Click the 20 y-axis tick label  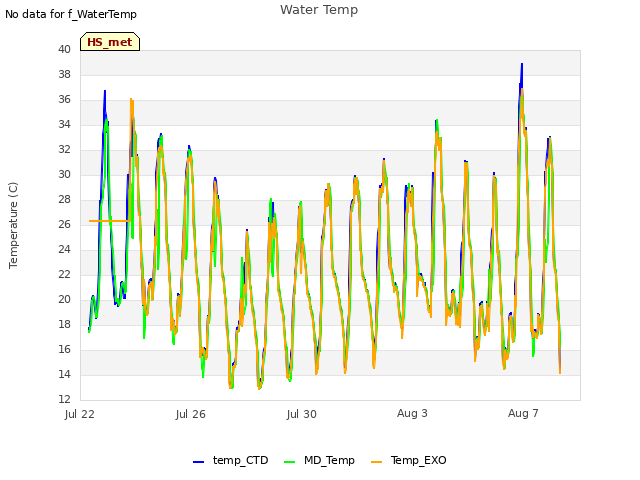click(64, 299)
